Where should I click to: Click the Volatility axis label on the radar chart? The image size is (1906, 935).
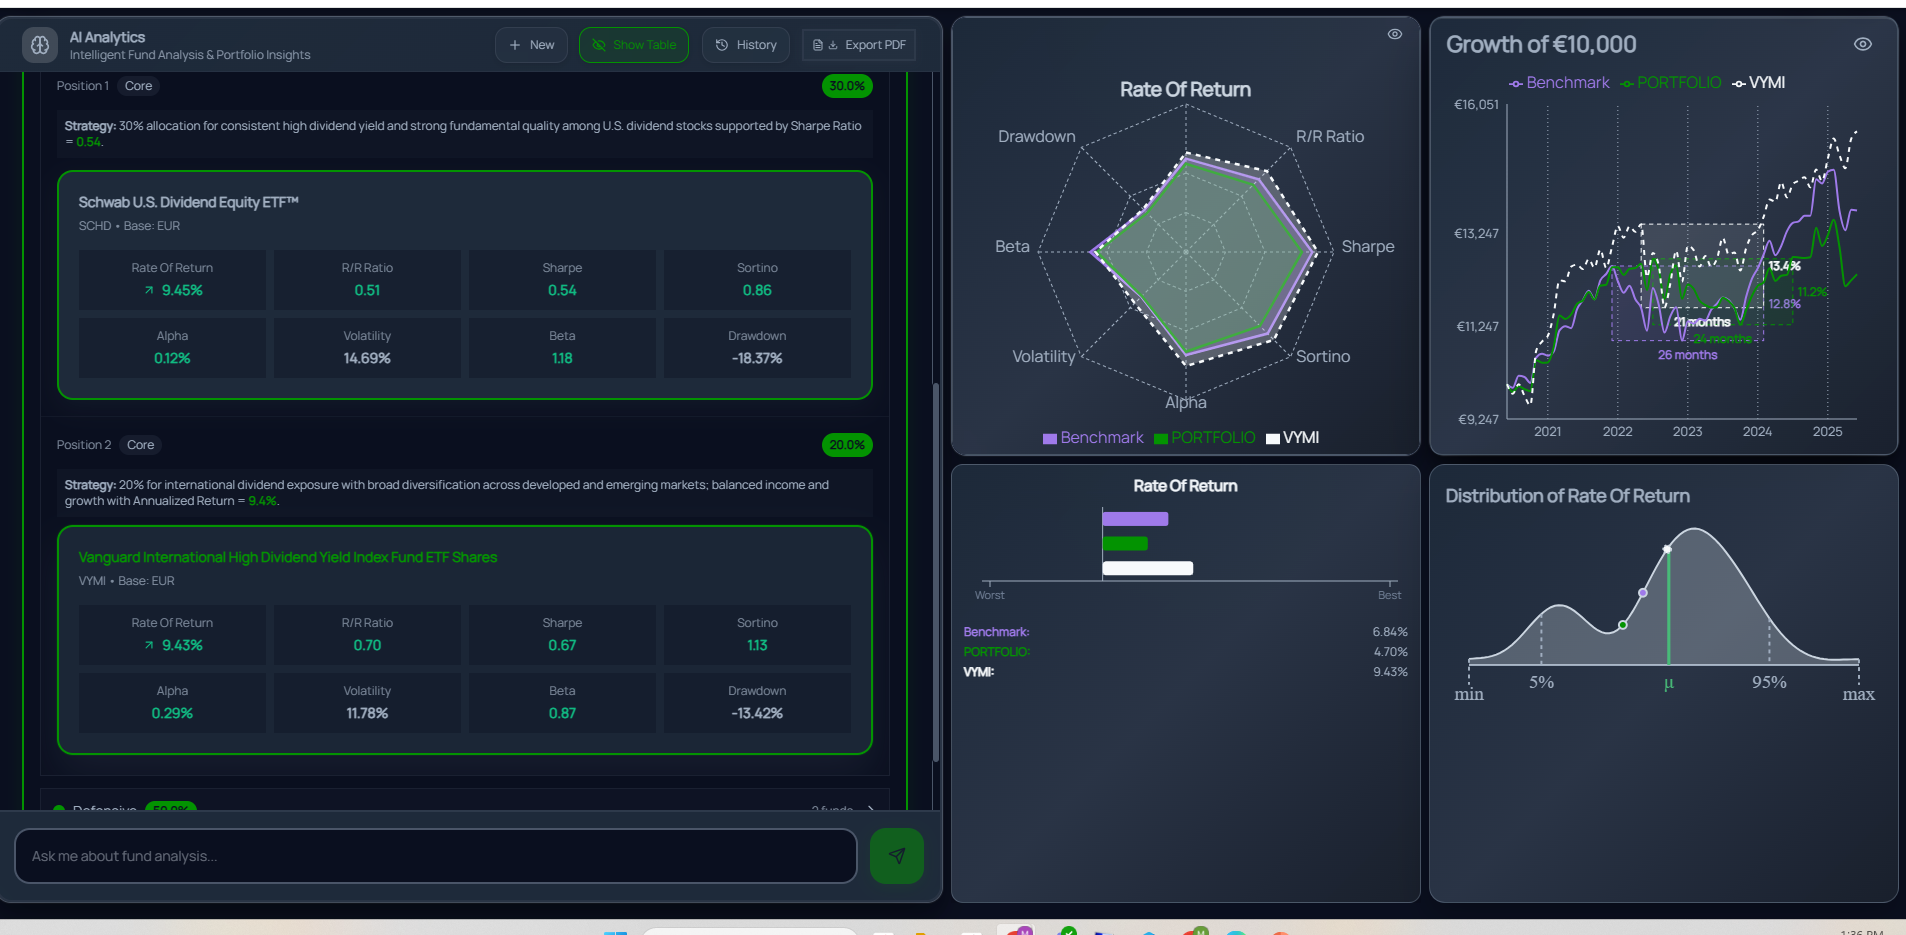[x=1044, y=357]
